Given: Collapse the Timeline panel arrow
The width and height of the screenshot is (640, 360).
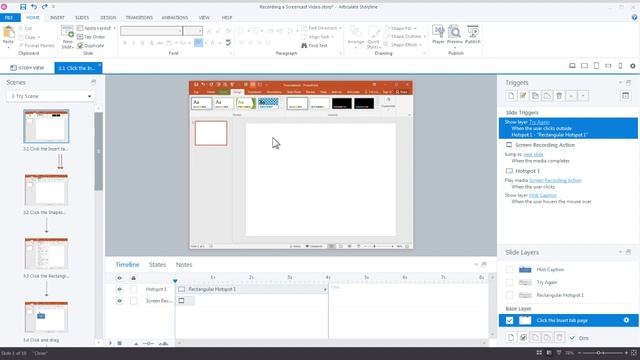Looking at the screenshot, I should click(x=476, y=264).
